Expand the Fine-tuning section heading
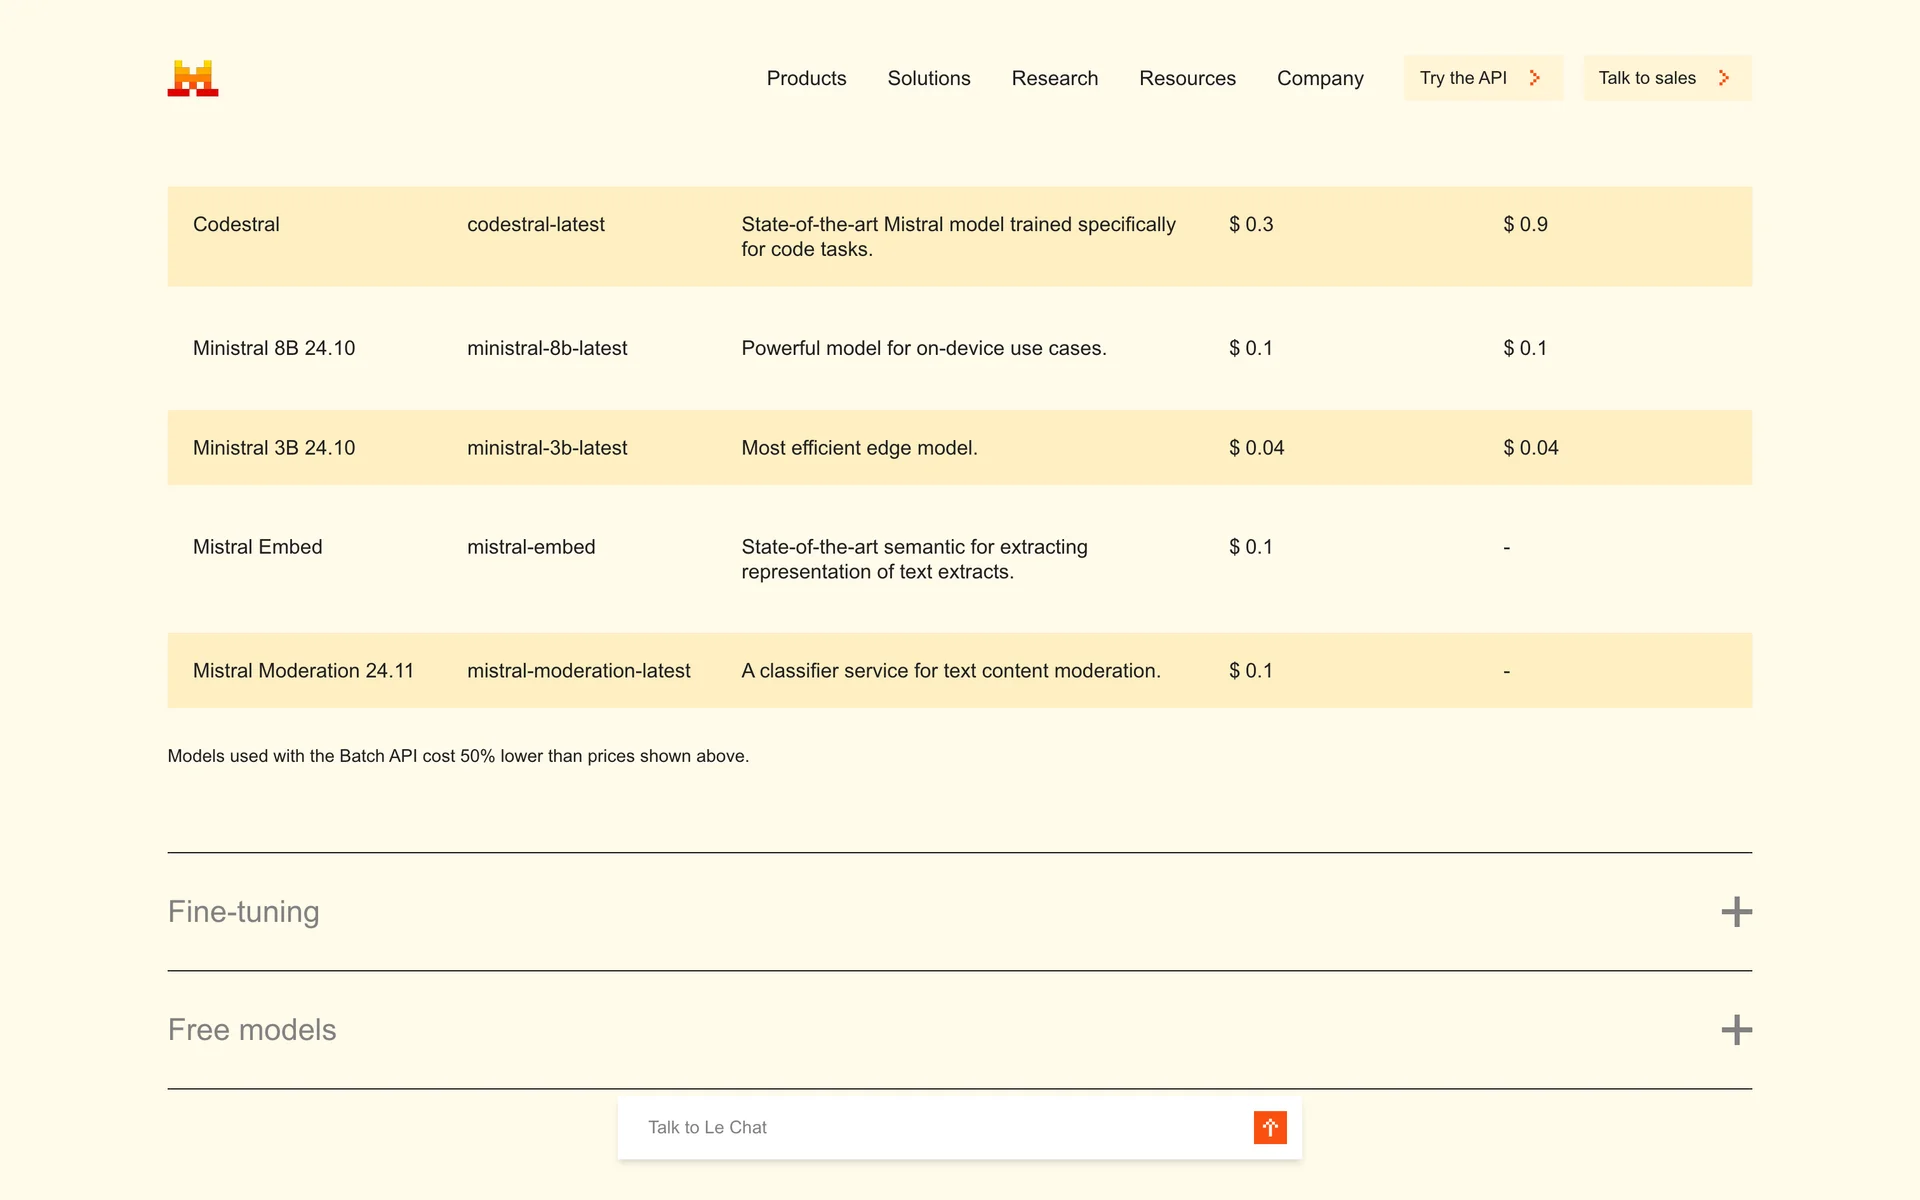Screen dimensions: 1920x1200 pos(244,911)
